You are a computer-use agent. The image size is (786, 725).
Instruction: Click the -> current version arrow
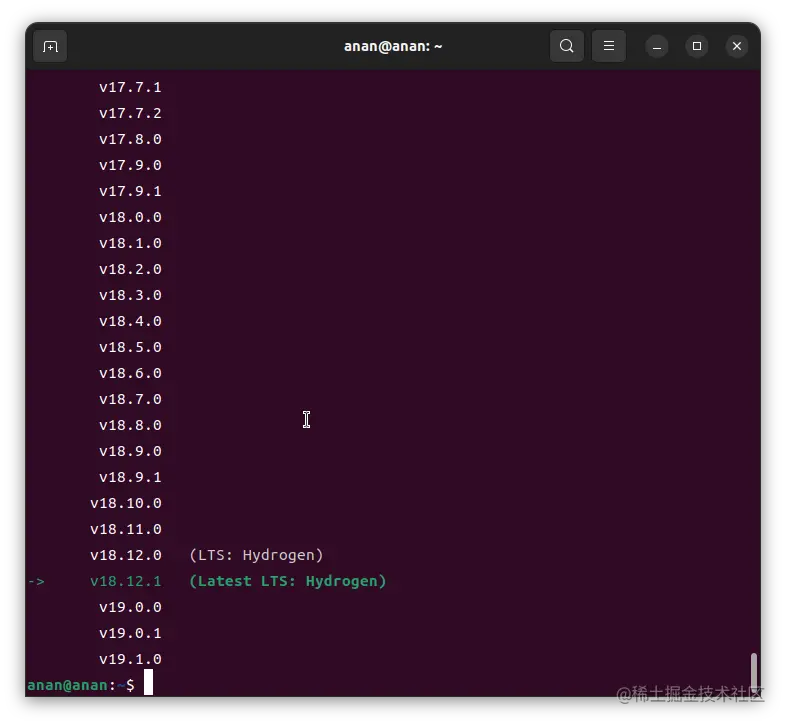pyautogui.click(x=36, y=582)
